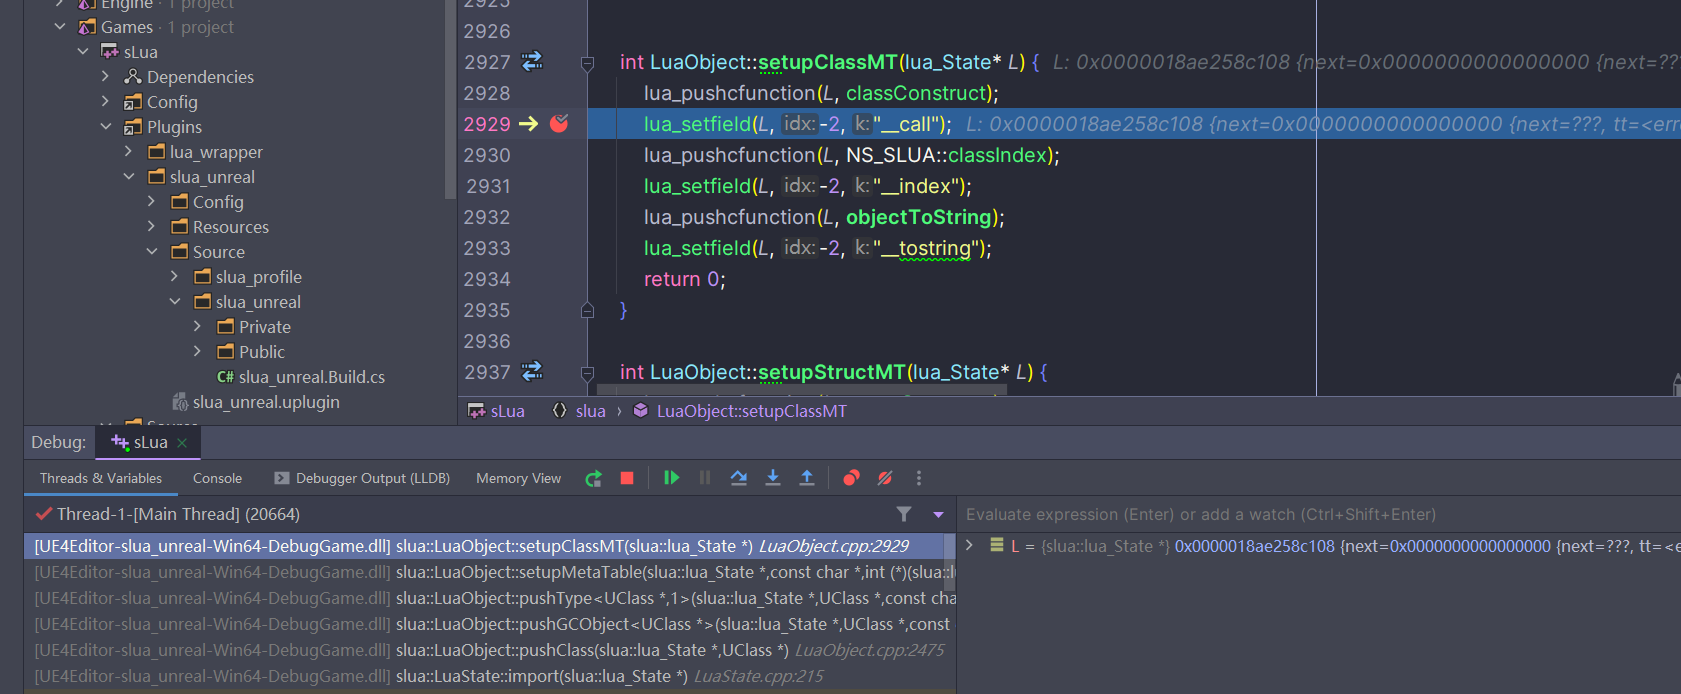Open the Memory View tab
The image size is (1681, 694).
point(518,478)
